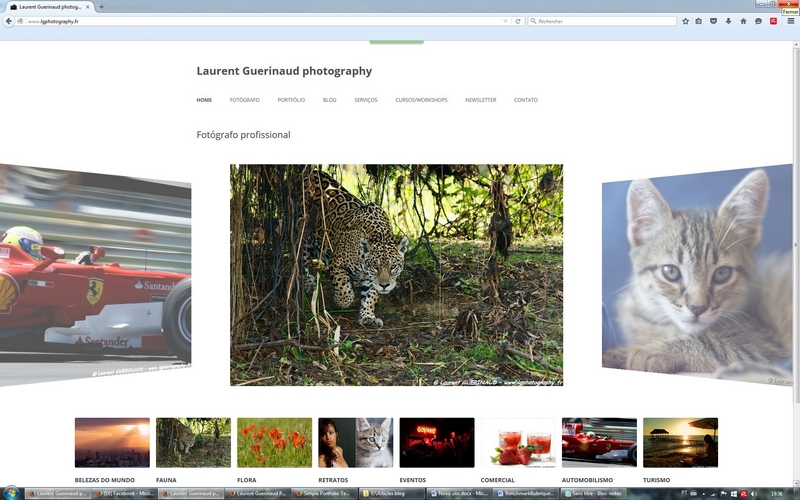The width and height of the screenshot is (800, 500).
Task: Reload the page with the refresh icon
Action: 518,21
